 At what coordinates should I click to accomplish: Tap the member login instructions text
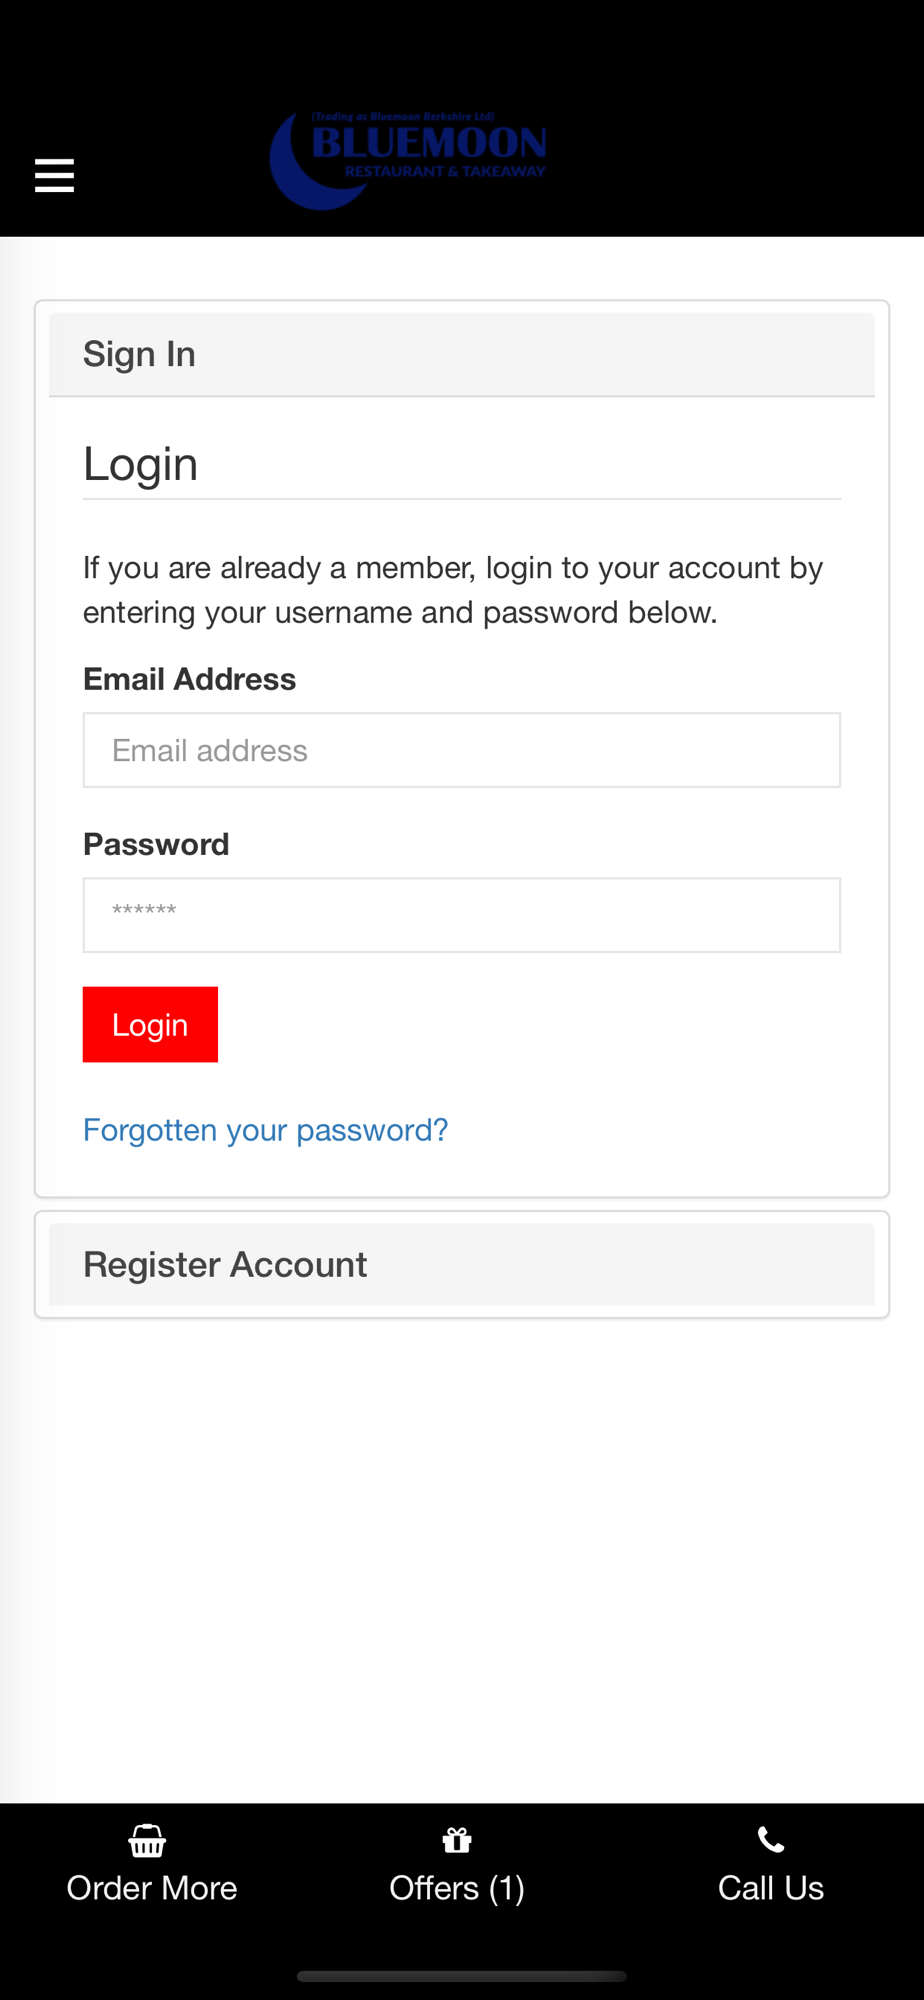(453, 590)
